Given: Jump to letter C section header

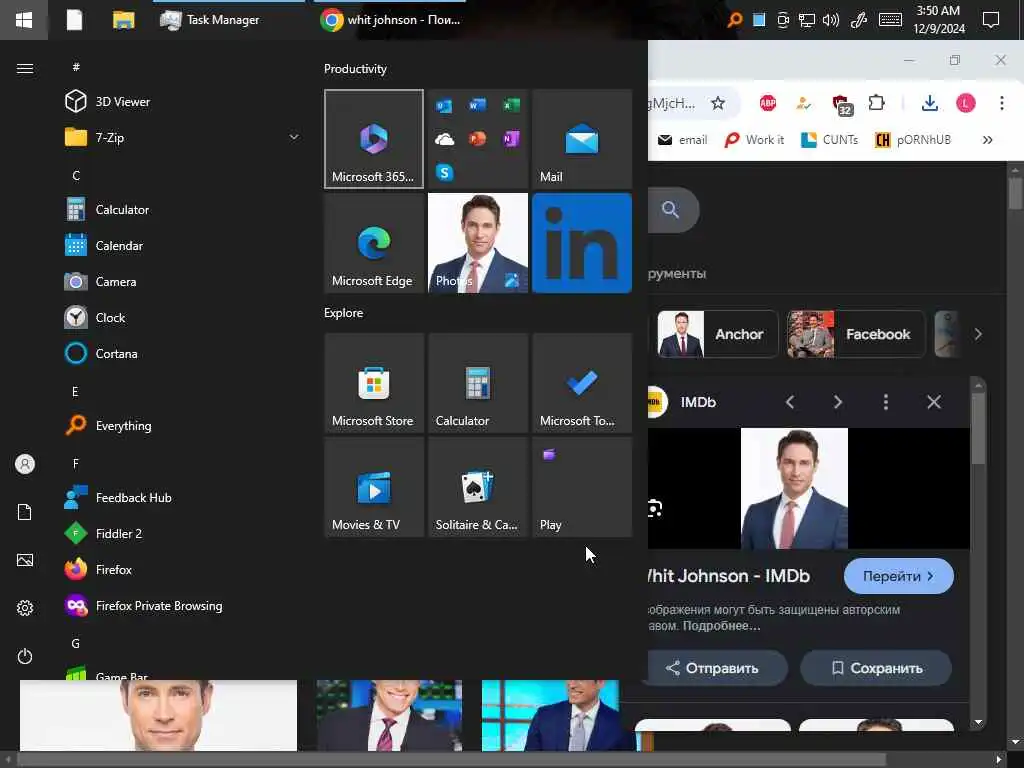Looking at the screenshot, I should [x=76, y=175].
